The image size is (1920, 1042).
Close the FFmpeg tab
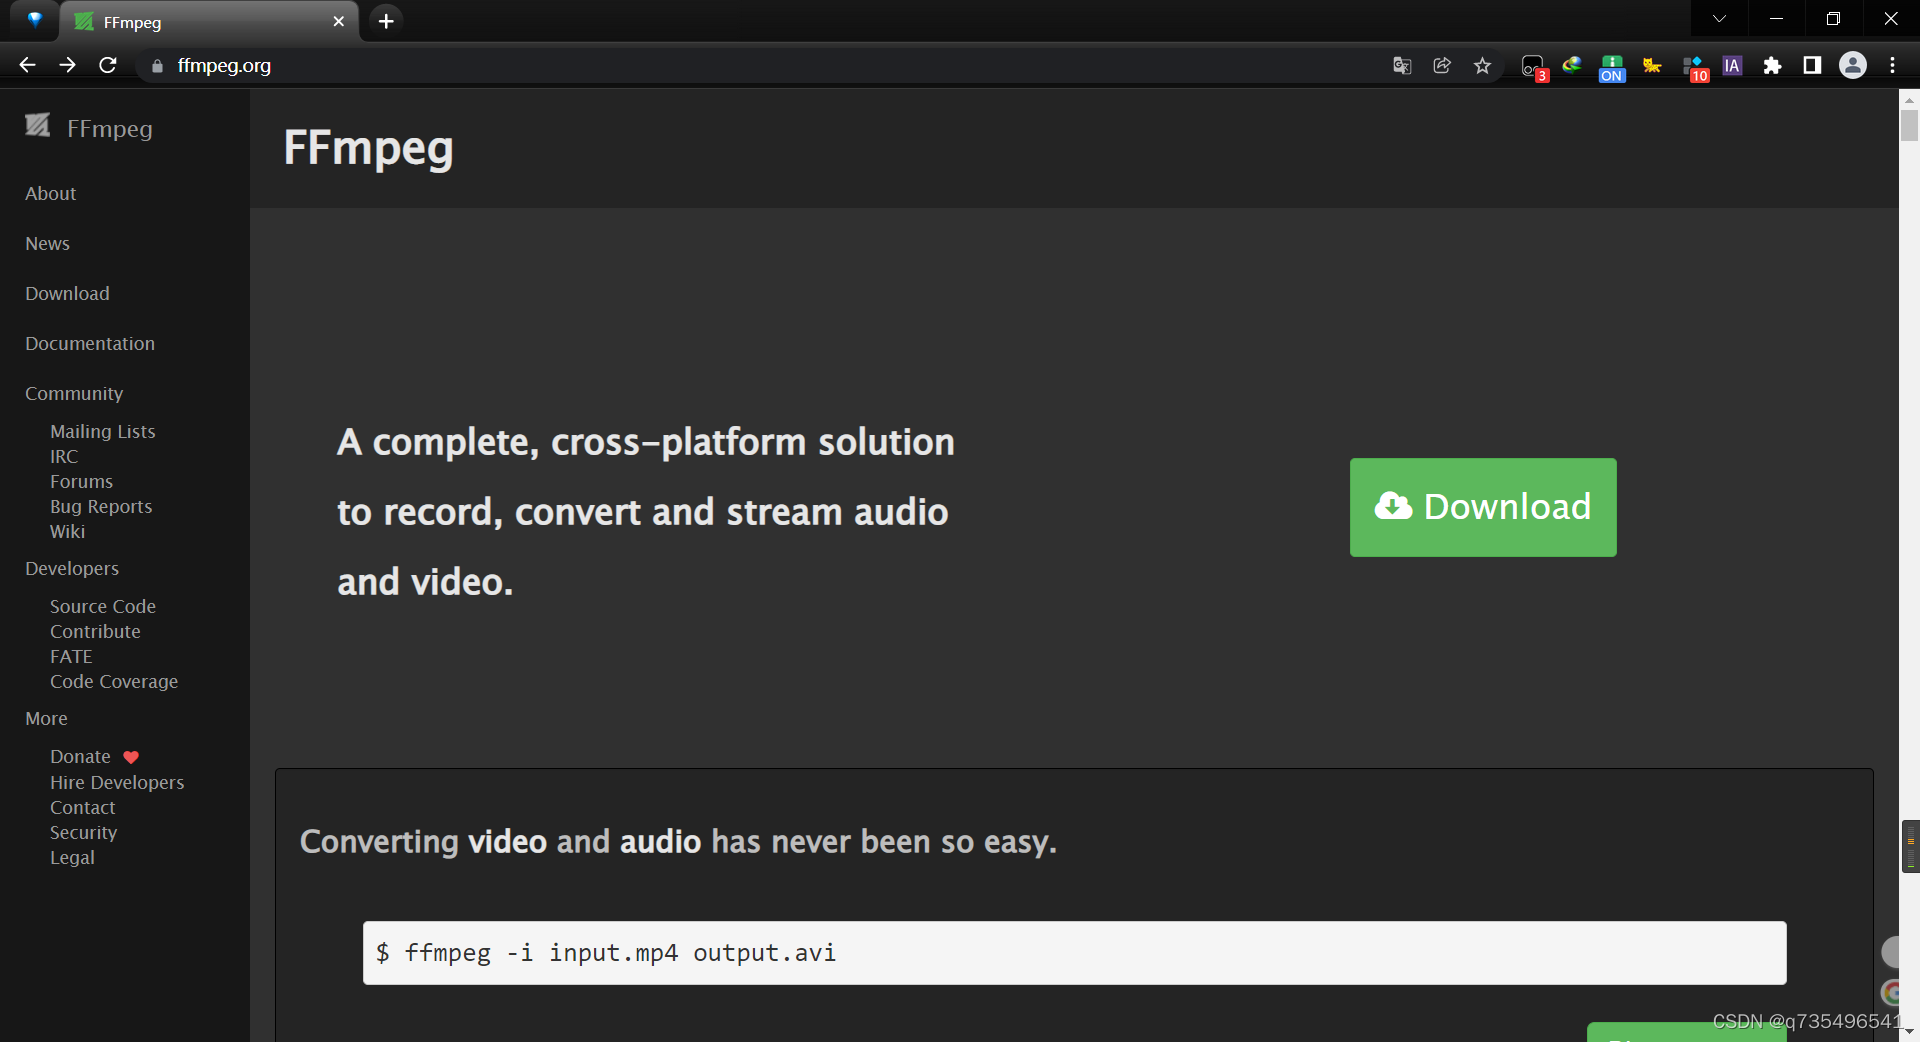338,22
